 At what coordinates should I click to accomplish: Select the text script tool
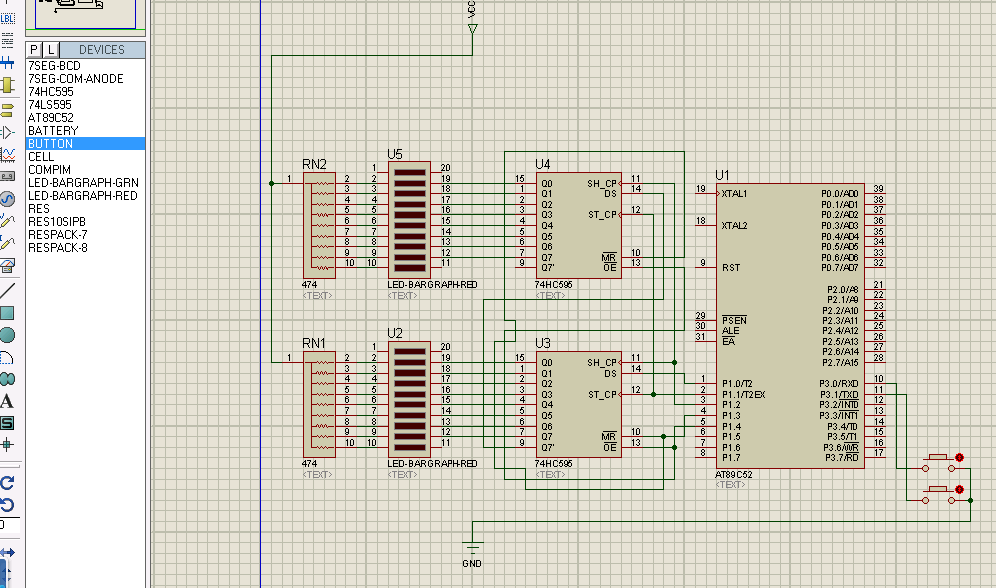point(7,41)
